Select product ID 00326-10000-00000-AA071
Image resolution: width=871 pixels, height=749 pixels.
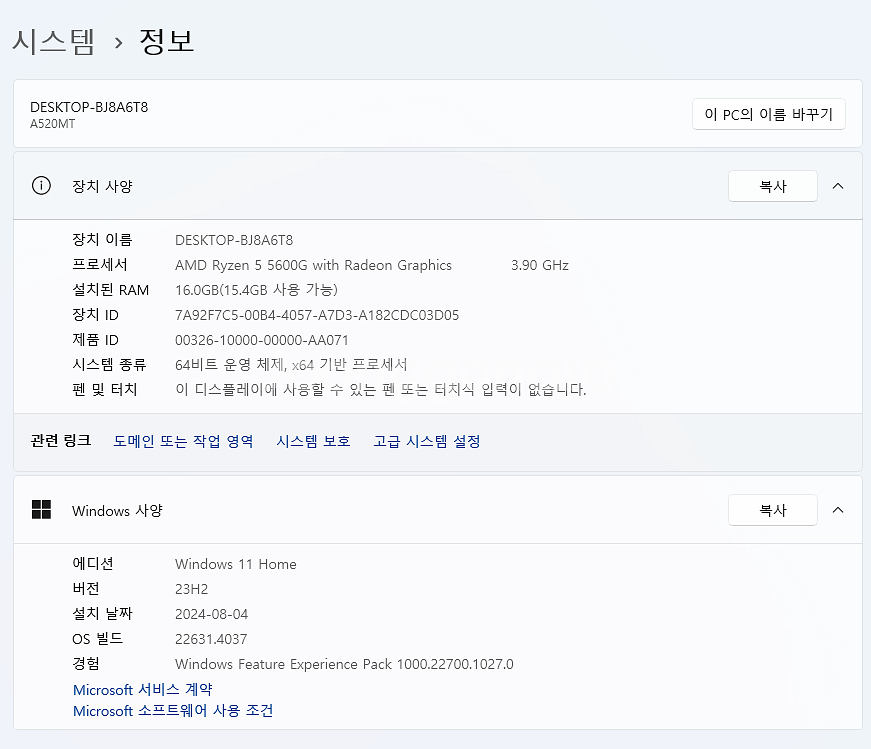[x=262, y=340]
